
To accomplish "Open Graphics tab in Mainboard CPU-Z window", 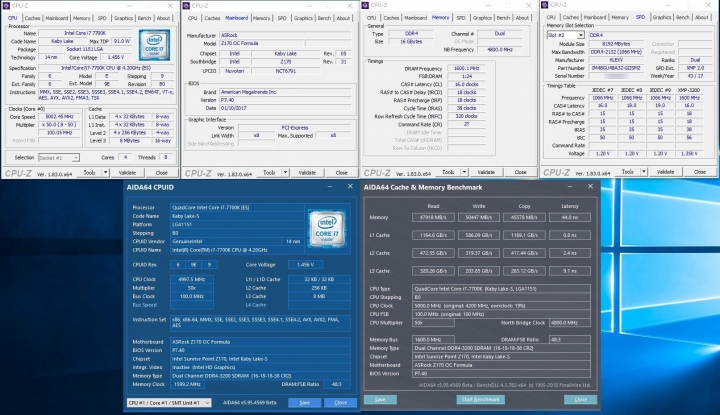I will (x=303, y=18).
